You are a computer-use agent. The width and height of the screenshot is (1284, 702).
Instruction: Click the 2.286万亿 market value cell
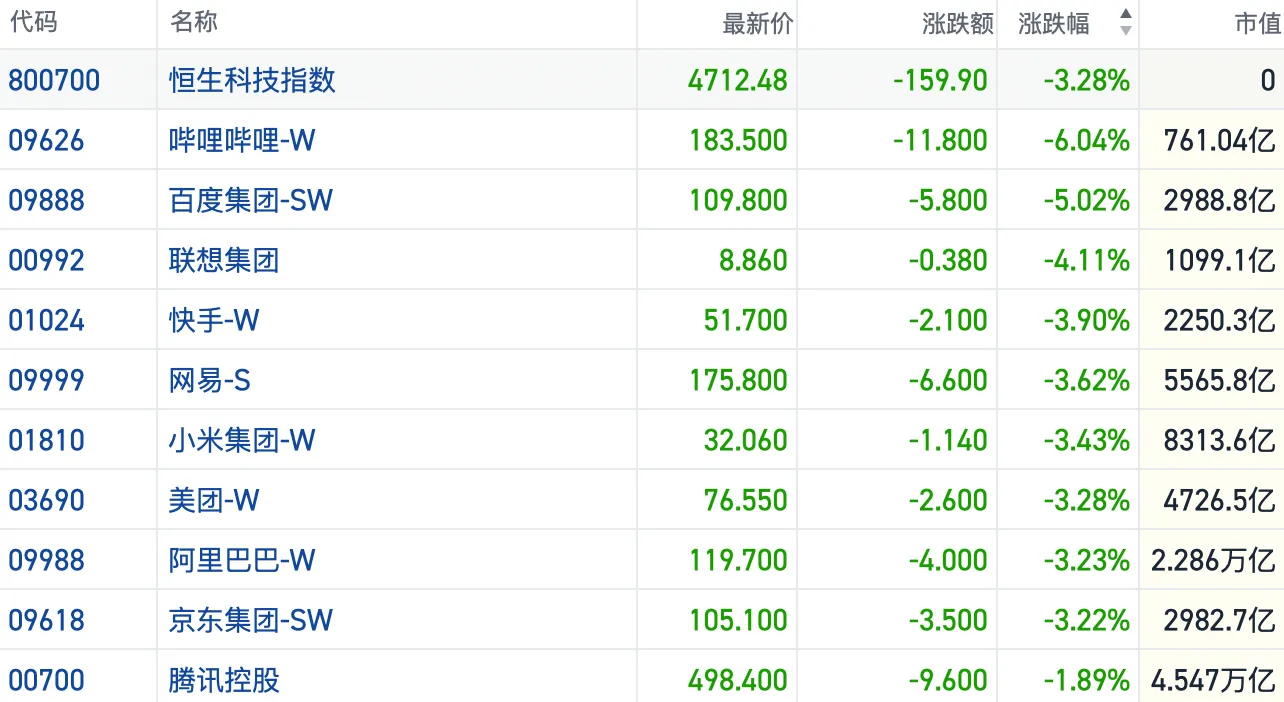[x=1213, y=560]
